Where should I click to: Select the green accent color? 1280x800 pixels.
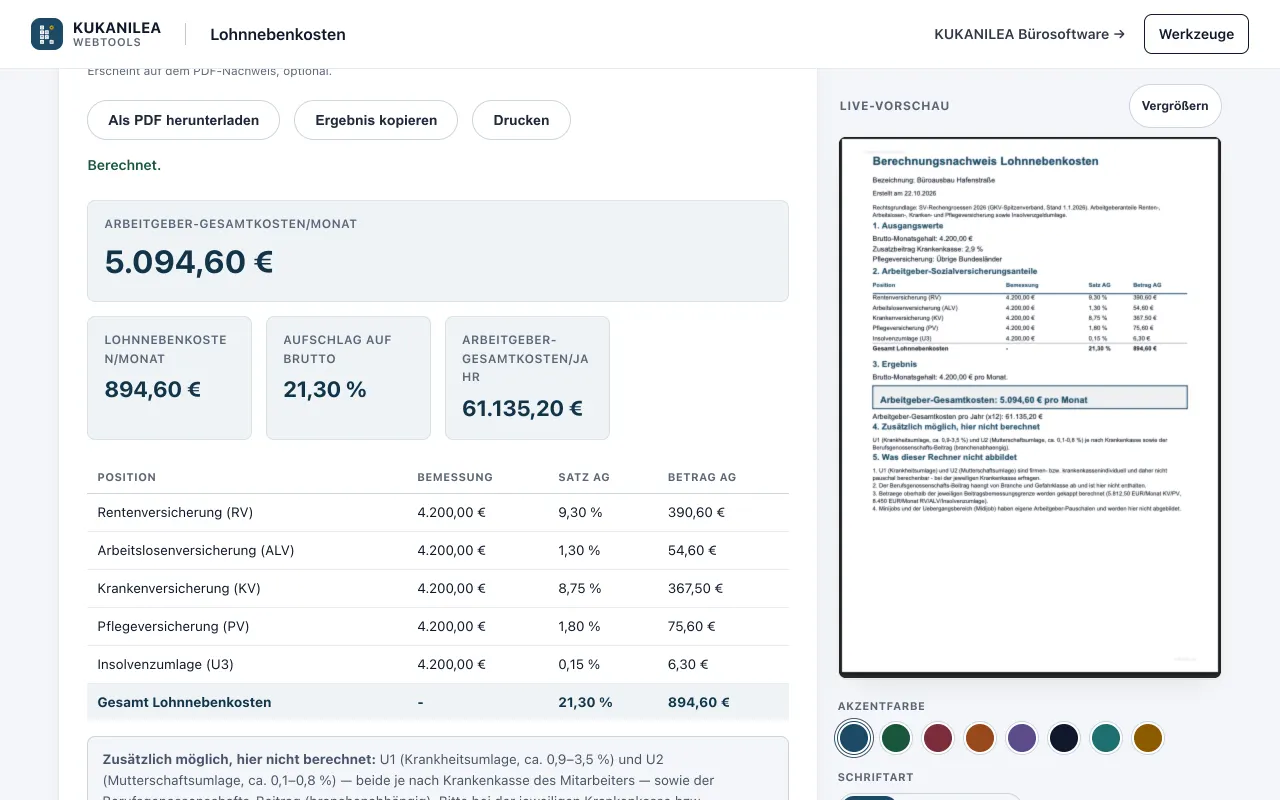tap(896, 738)
